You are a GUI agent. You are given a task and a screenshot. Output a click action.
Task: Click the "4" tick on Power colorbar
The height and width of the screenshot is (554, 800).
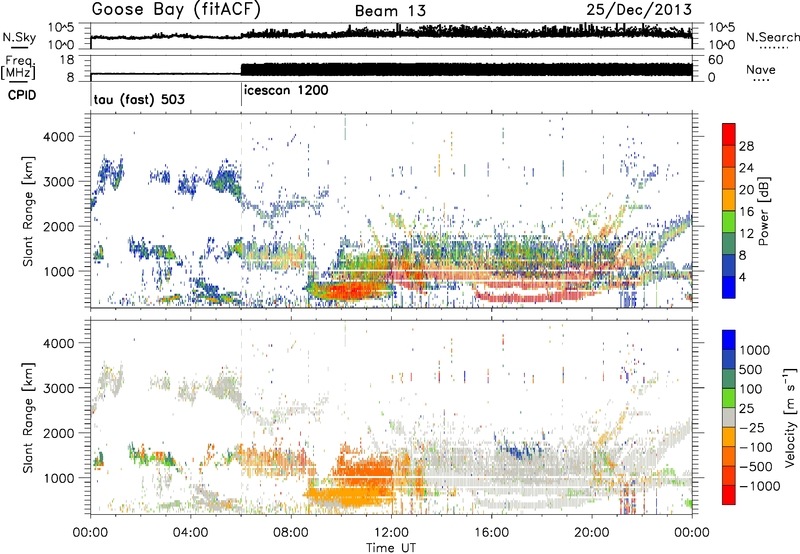point(743,277)
